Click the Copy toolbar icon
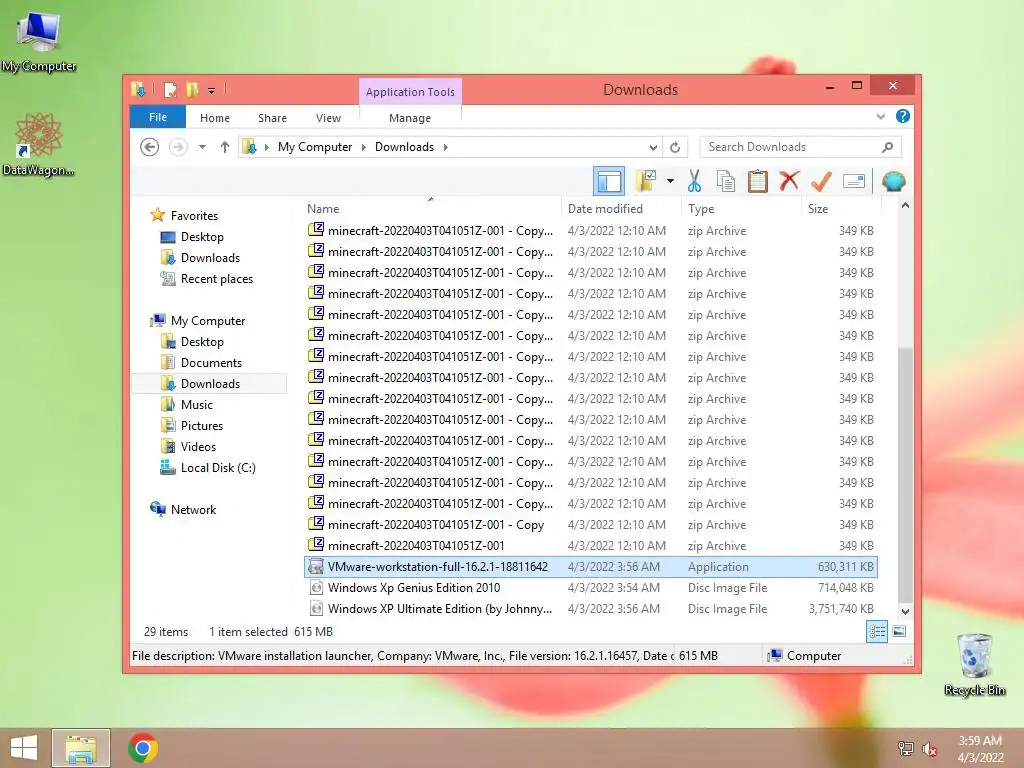This screenshot has height=768, width=1024. click(x=726, y=181)
